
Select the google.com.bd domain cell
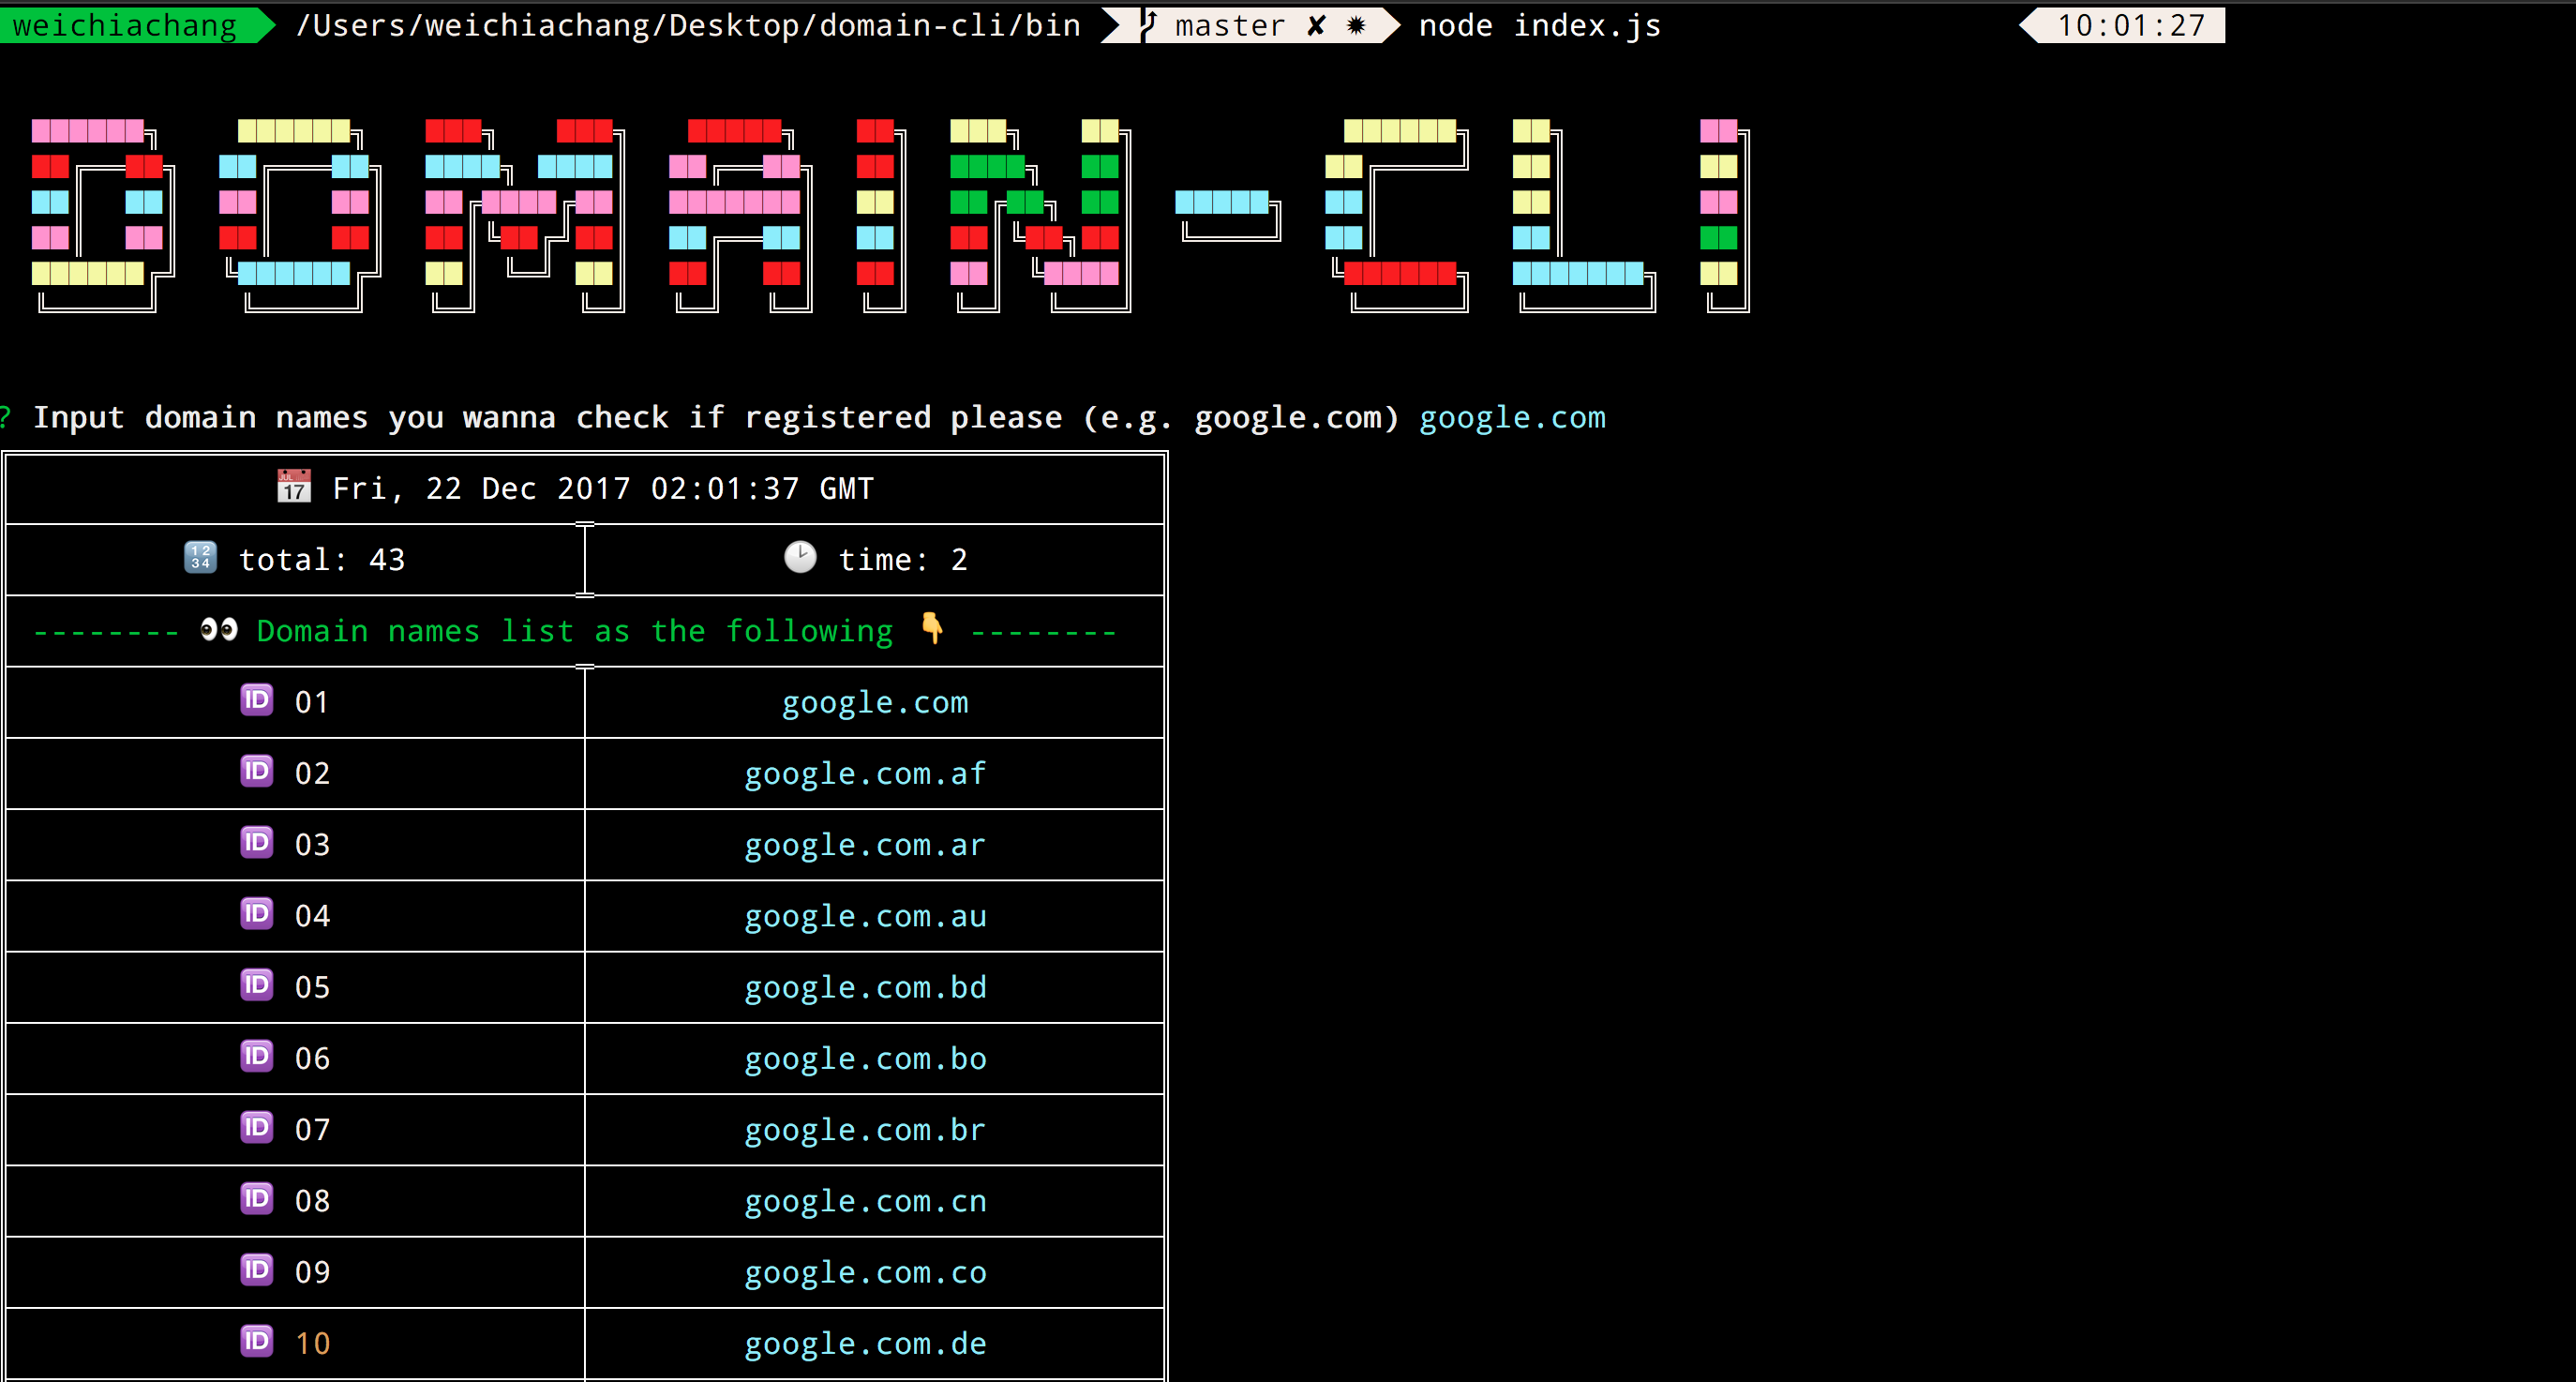875,987
